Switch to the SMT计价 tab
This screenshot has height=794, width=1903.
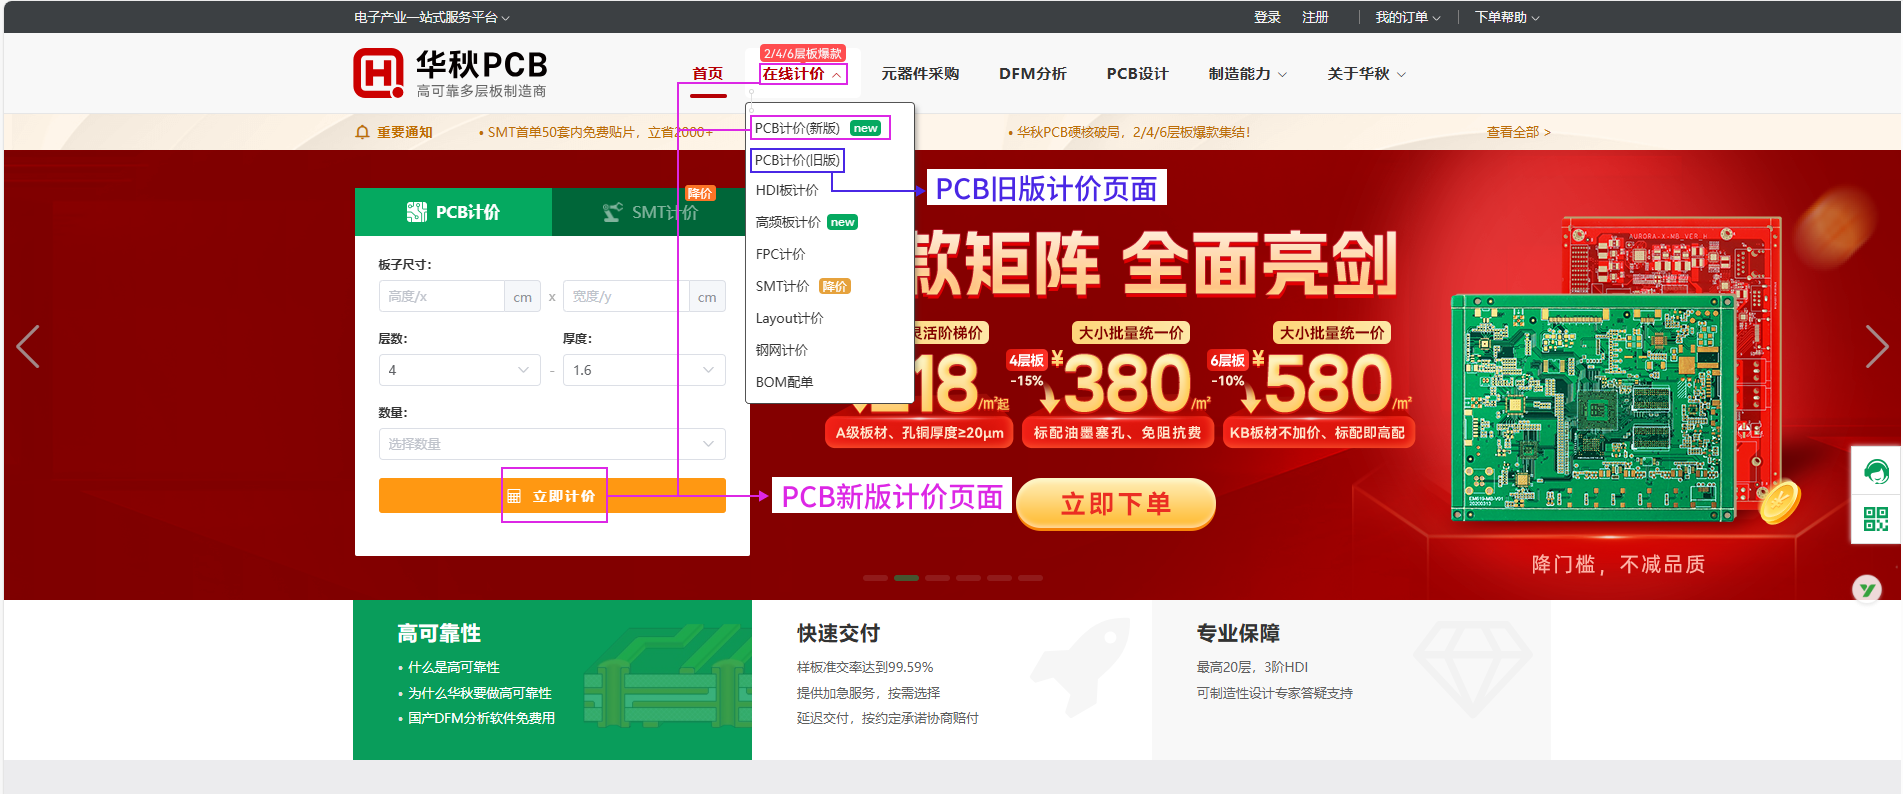(651, 212)
